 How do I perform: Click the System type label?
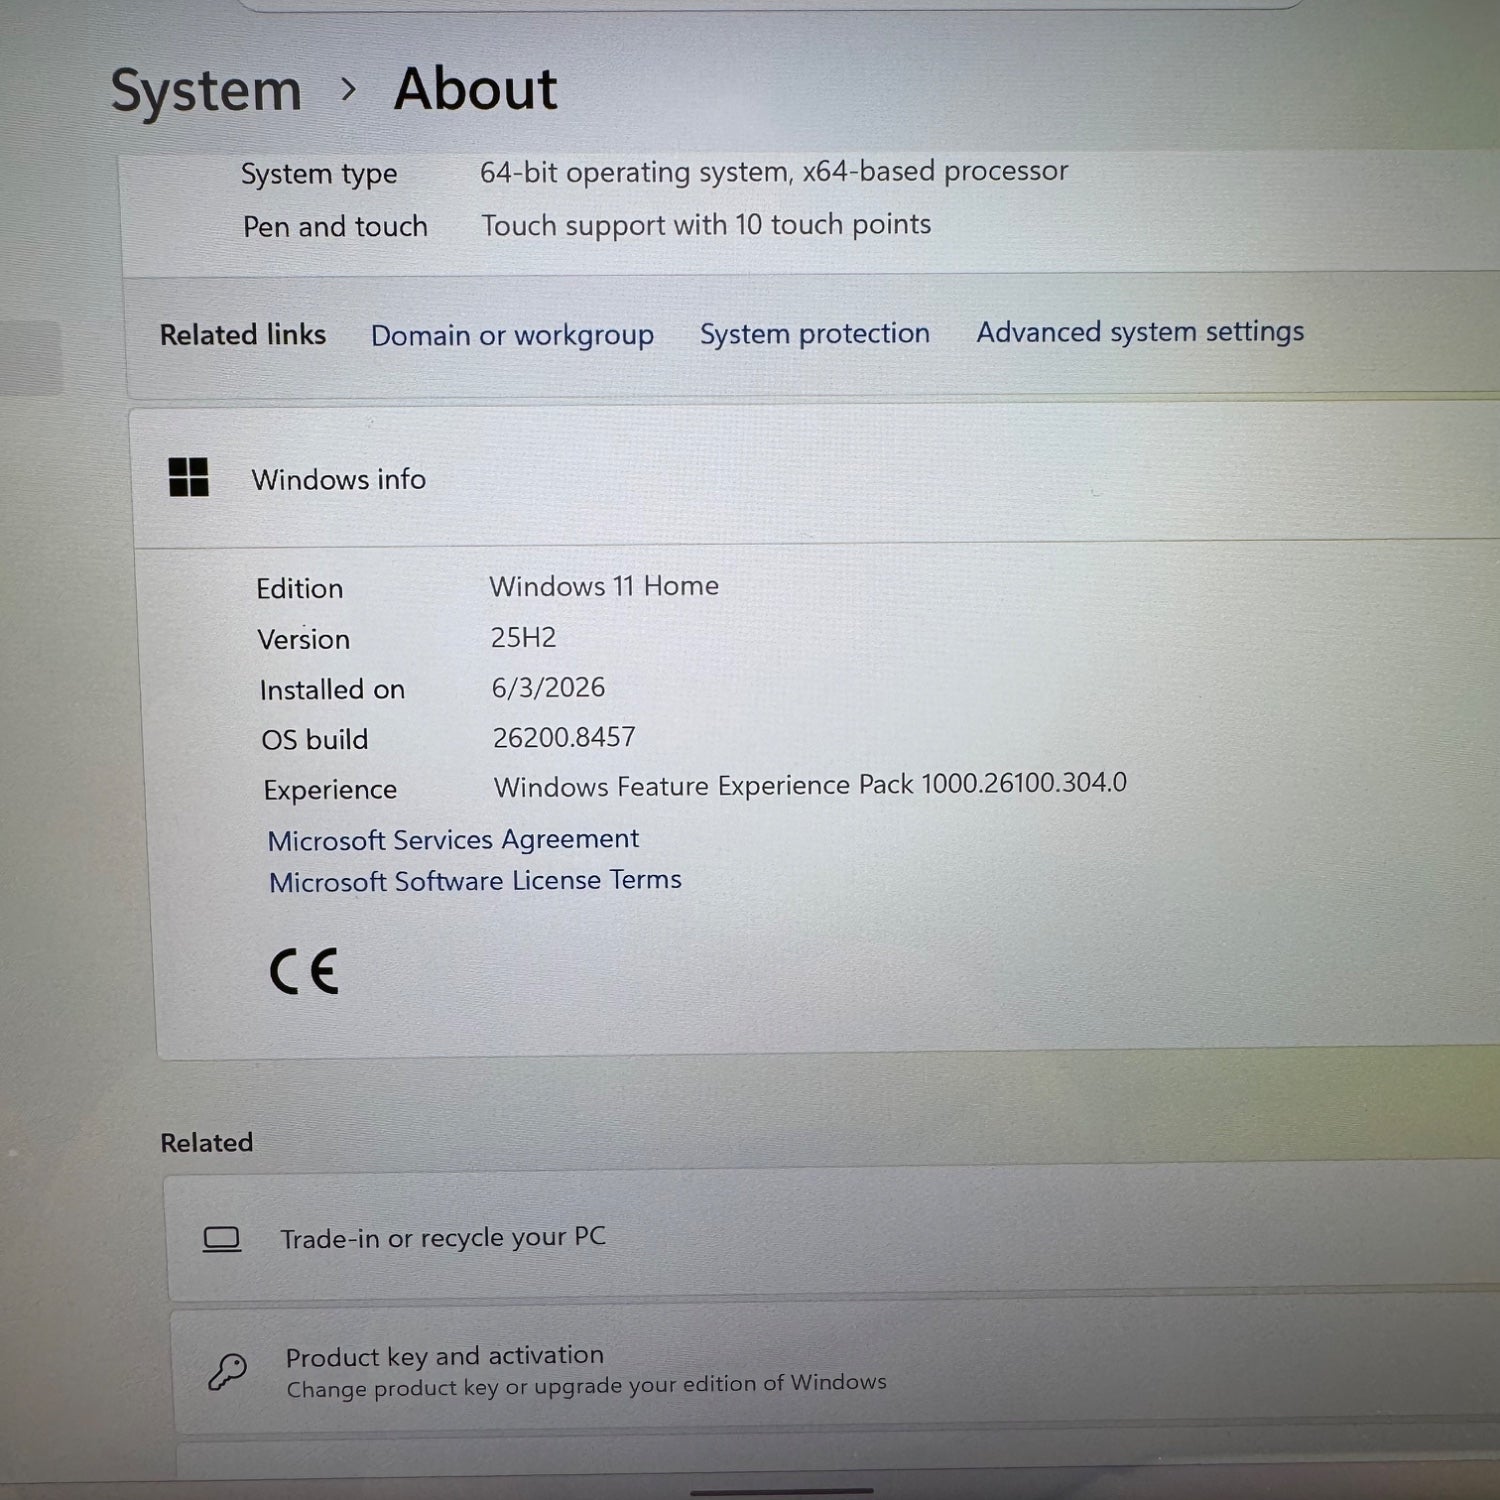(x=319, y=174)
